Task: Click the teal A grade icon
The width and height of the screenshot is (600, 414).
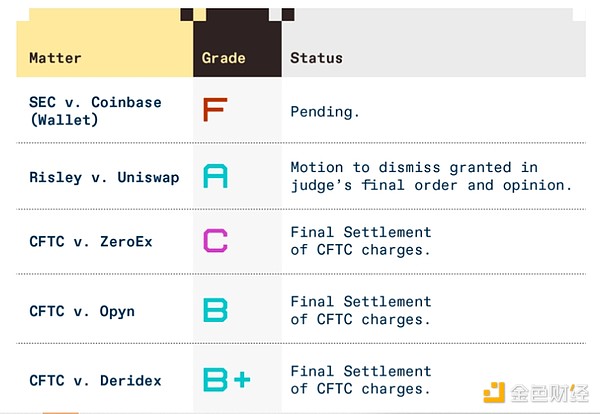Action: [215, 176]
